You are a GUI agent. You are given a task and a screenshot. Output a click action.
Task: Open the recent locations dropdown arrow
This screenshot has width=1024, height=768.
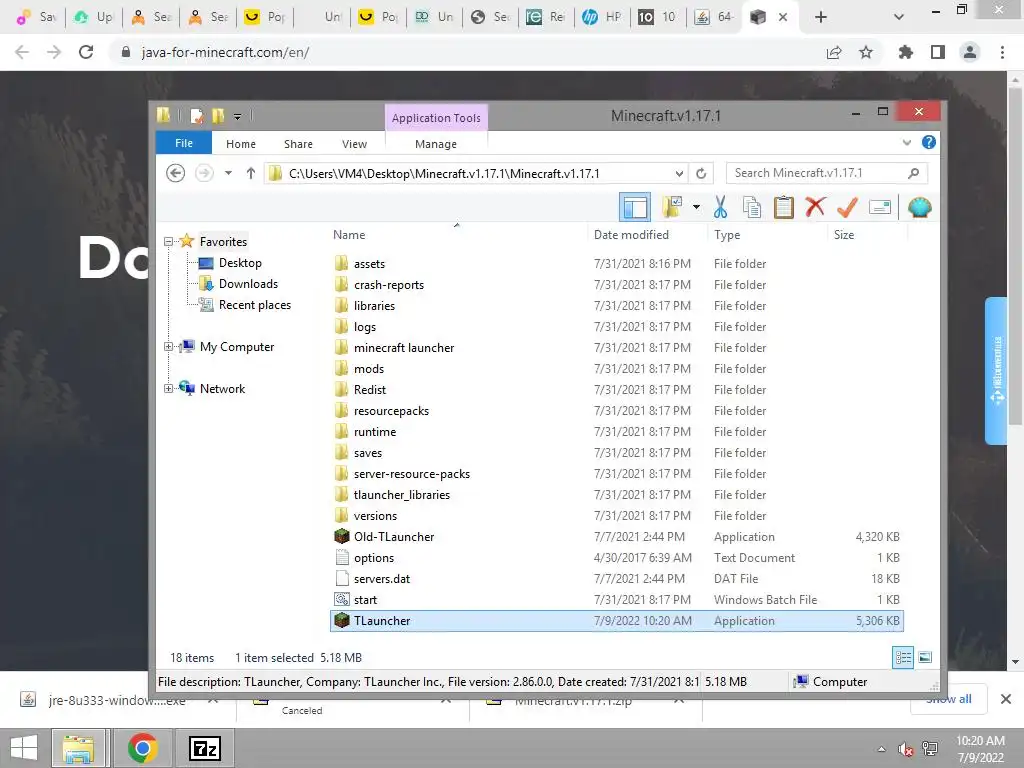(x=229, y=173)
